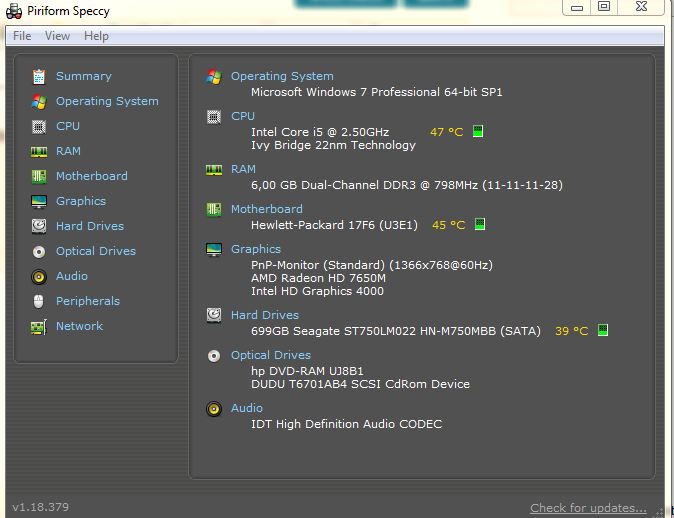Click the text hp DVD-RAM UJ8B1

click(x=307, y=371)
